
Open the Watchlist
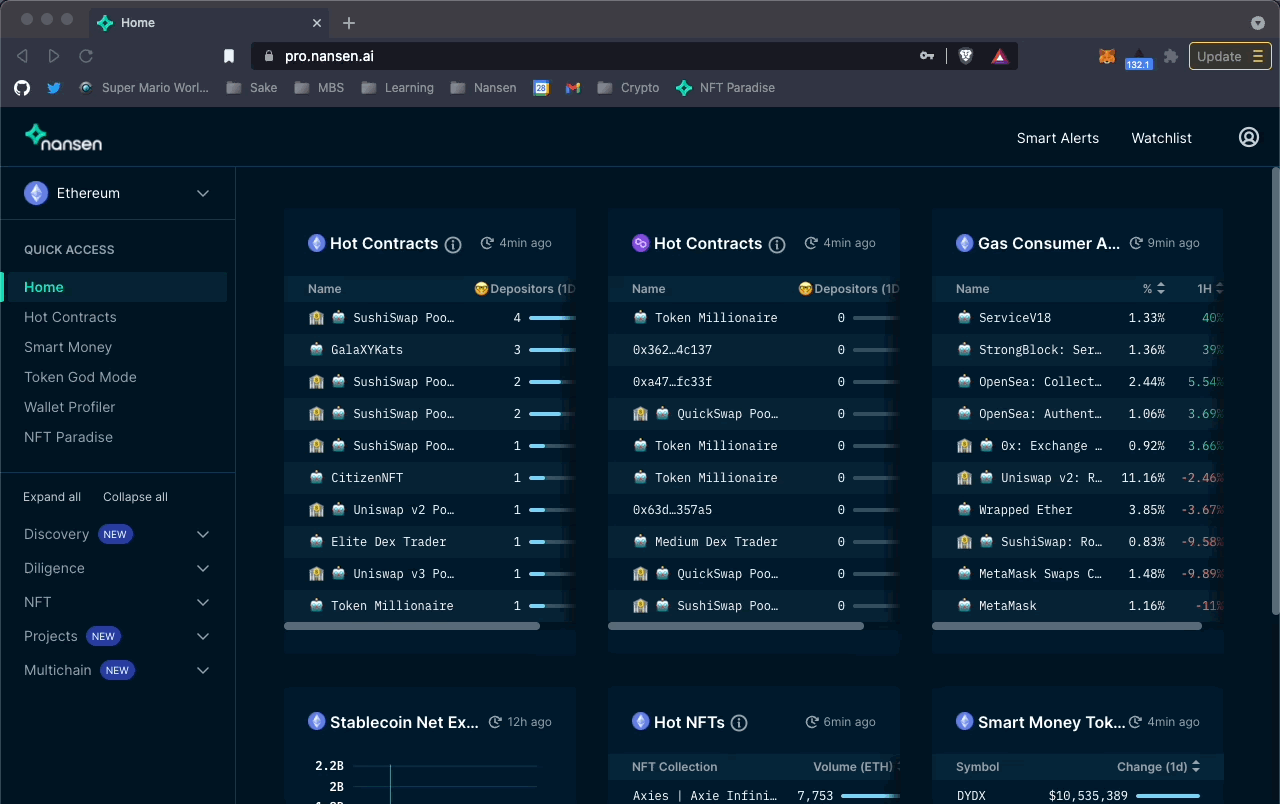tap(1161, 138)
